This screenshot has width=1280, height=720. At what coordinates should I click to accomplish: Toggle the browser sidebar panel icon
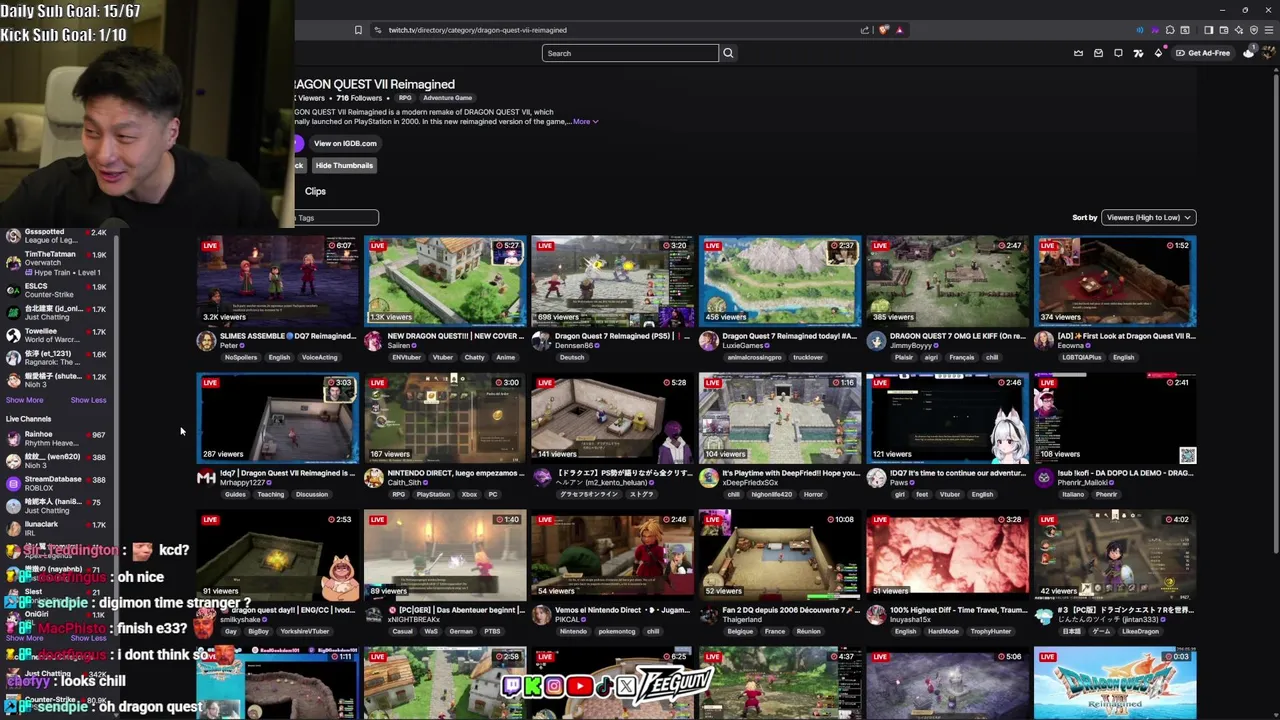1208,30
